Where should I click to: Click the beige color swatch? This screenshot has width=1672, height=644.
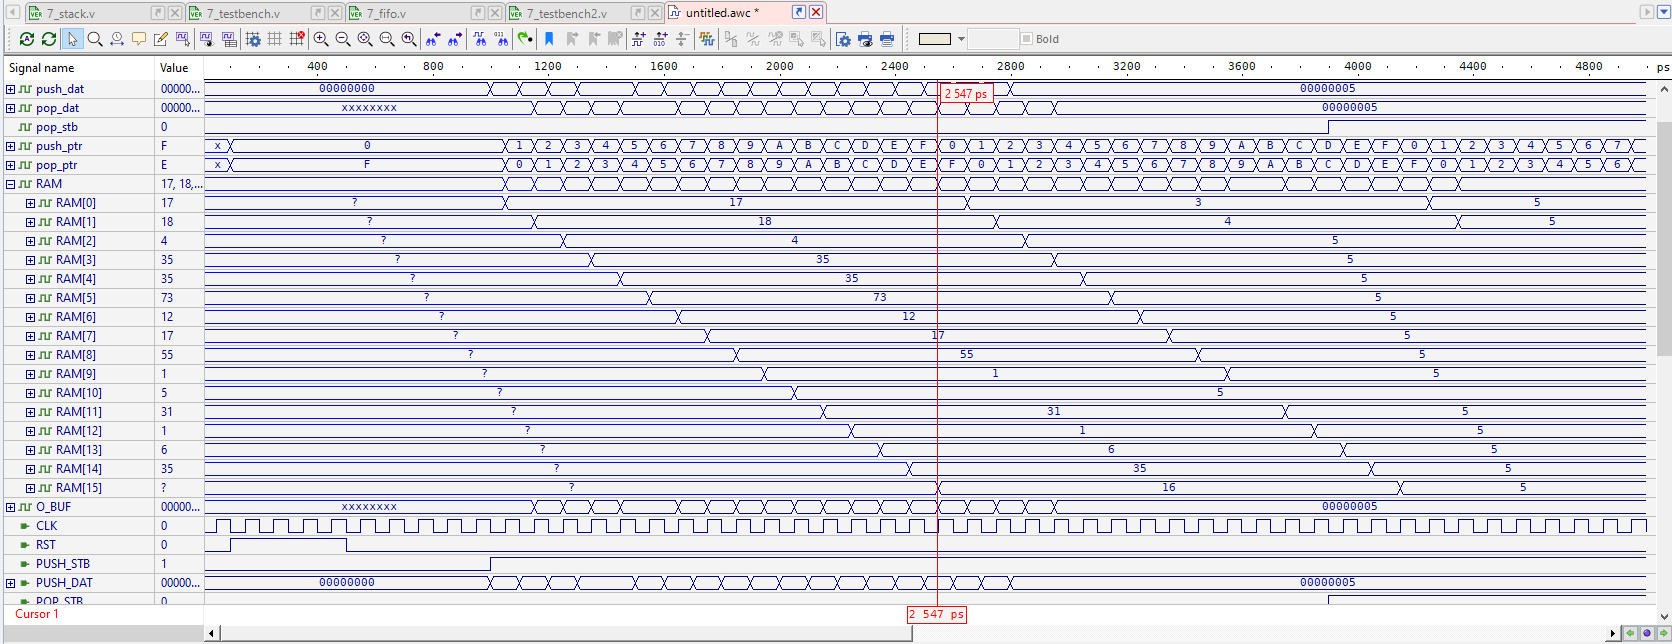(935, 39)
